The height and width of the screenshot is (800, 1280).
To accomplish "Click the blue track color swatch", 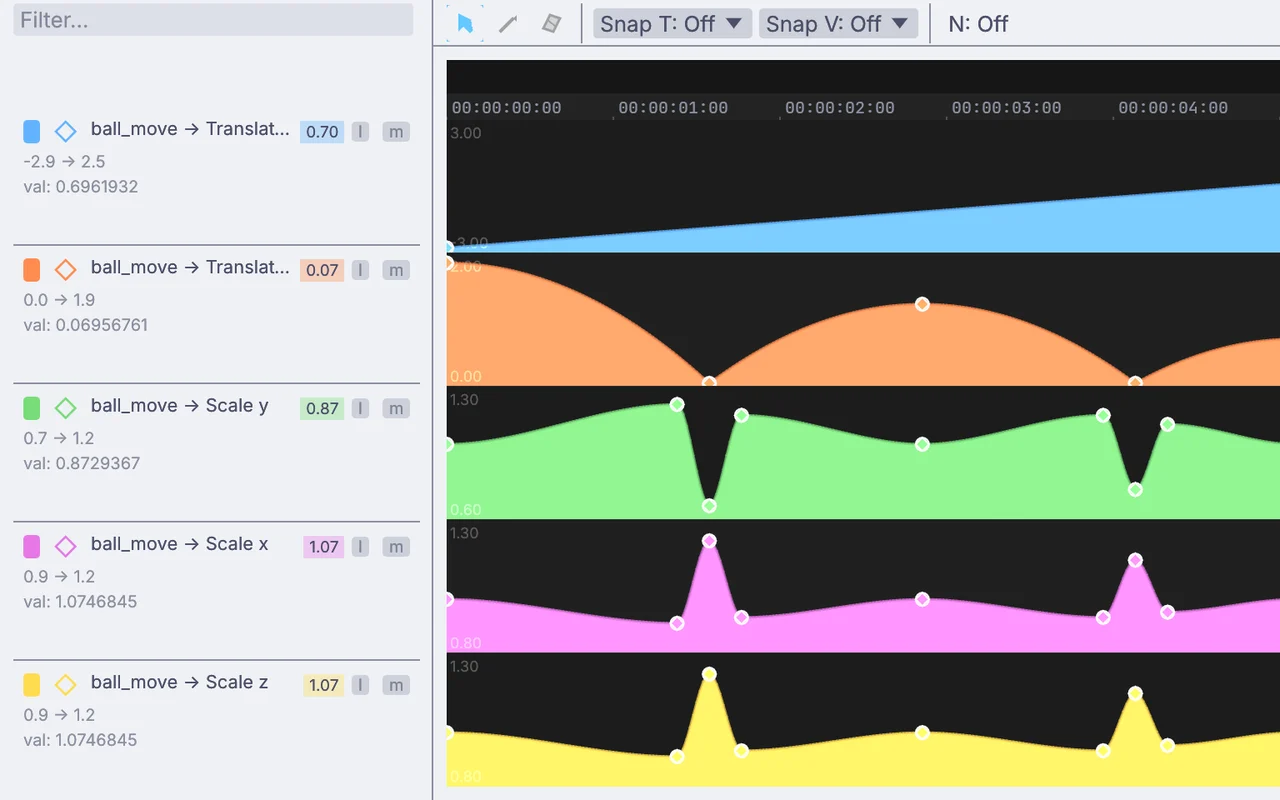I will click(x=31, y=131).
